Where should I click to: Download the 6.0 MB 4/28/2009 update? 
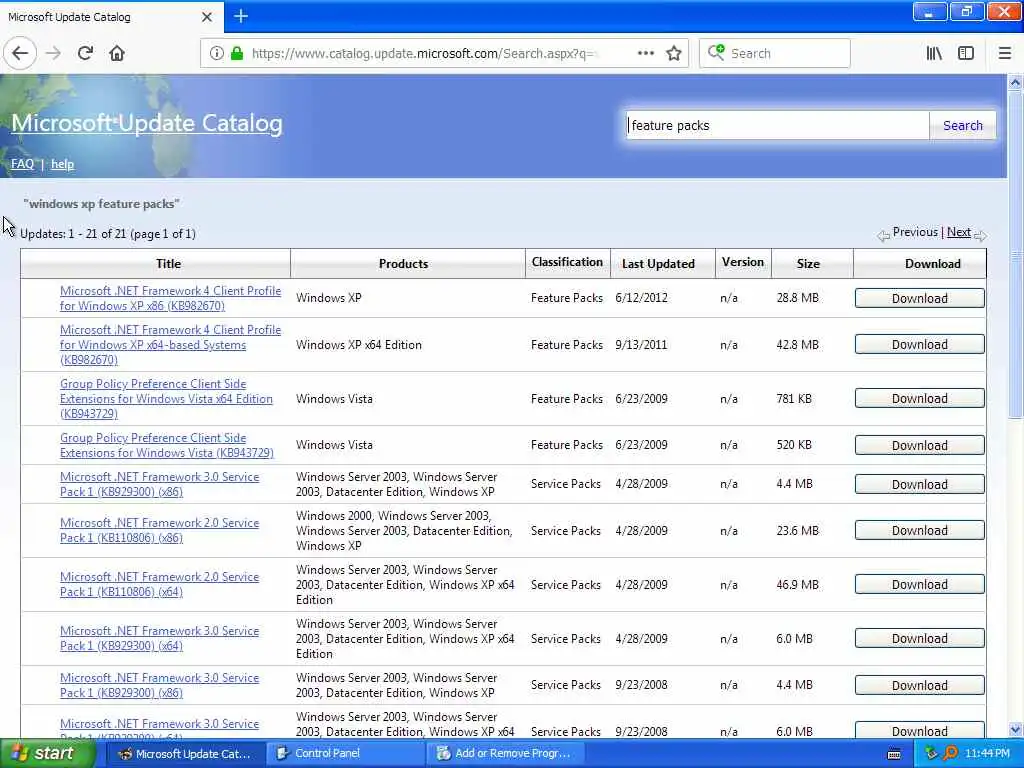pos(920,639)
